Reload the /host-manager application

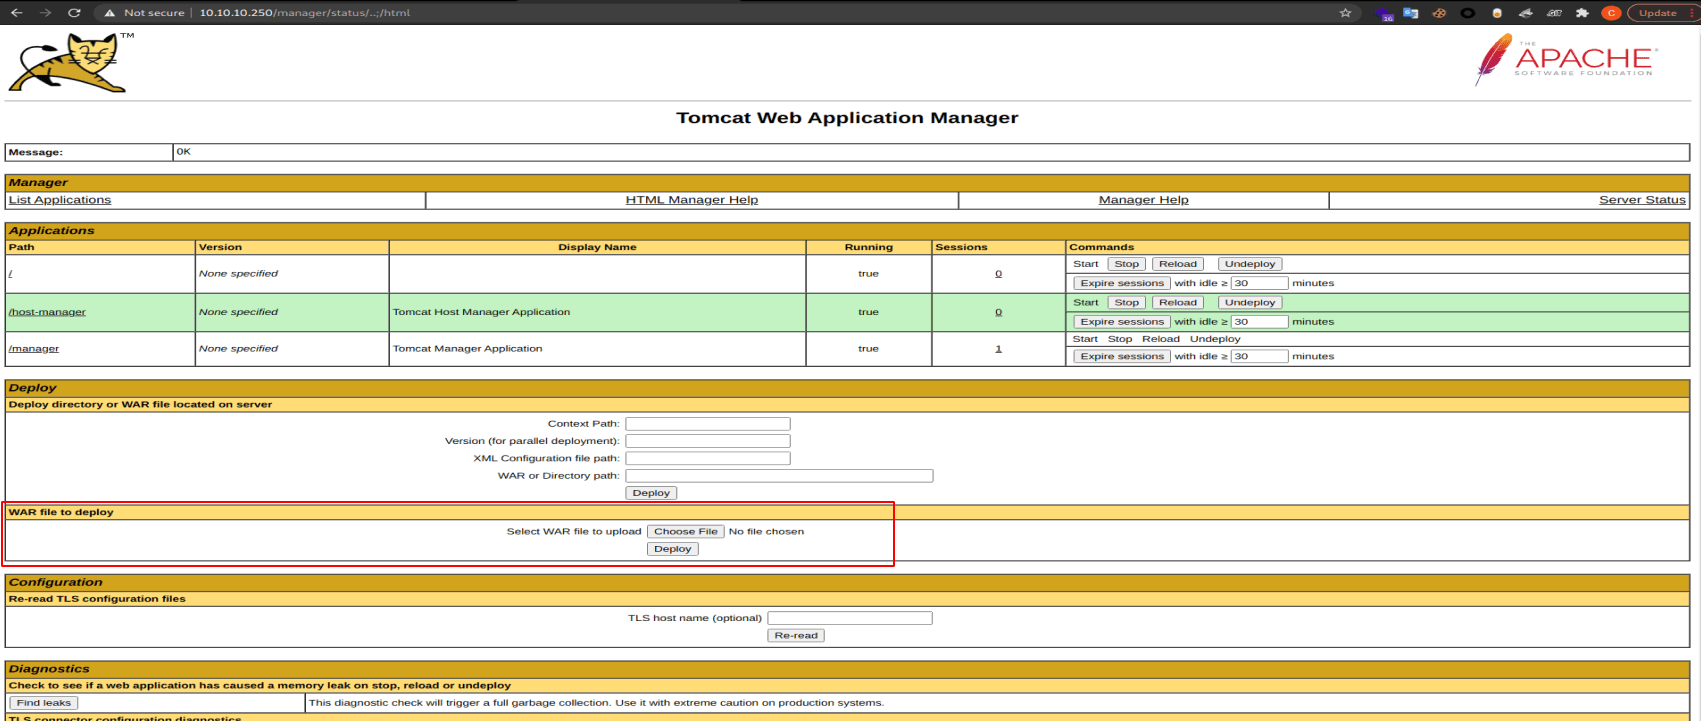pos(1178,302)
